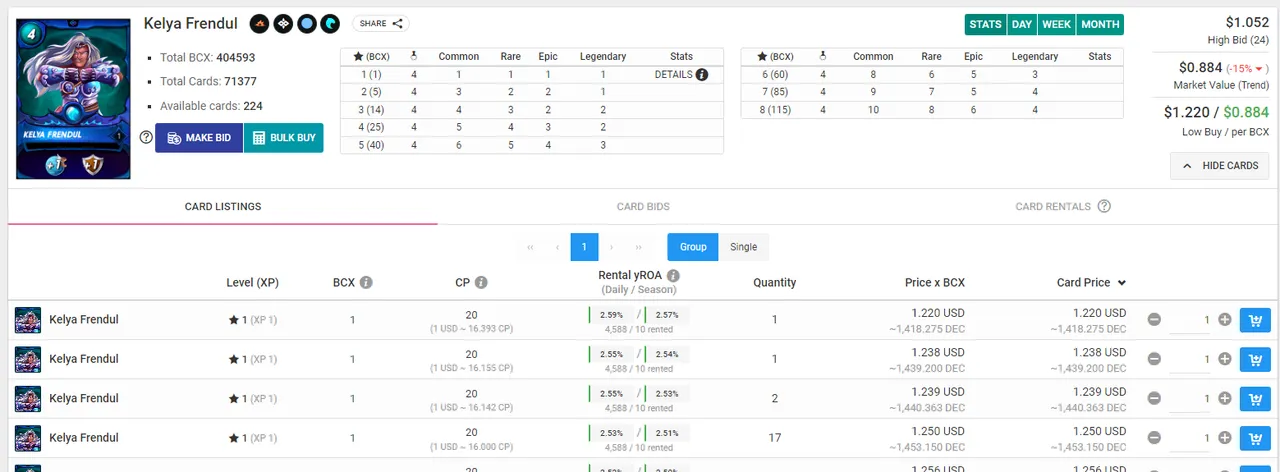Click the flame edition icon beside Kelya Frendul
The height and width of the screenshot is (472, 1280).
[x=258, y=23]
